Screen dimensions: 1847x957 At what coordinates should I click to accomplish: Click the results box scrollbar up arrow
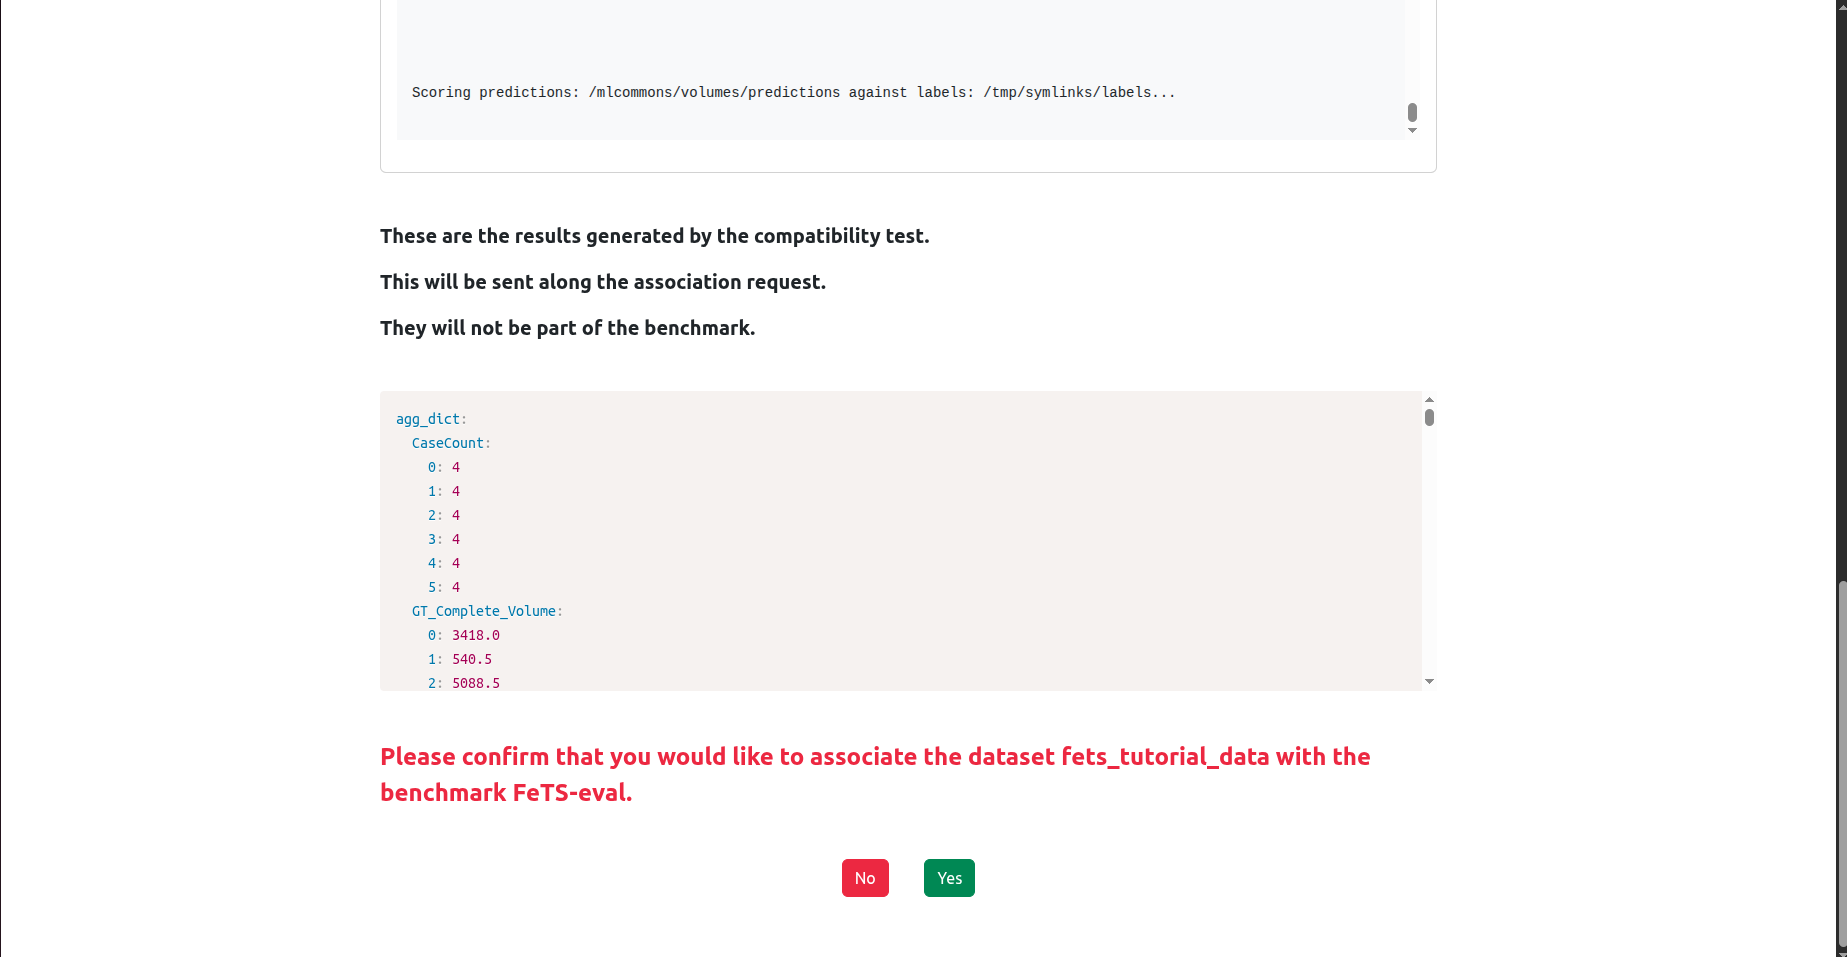point(1429,399)
